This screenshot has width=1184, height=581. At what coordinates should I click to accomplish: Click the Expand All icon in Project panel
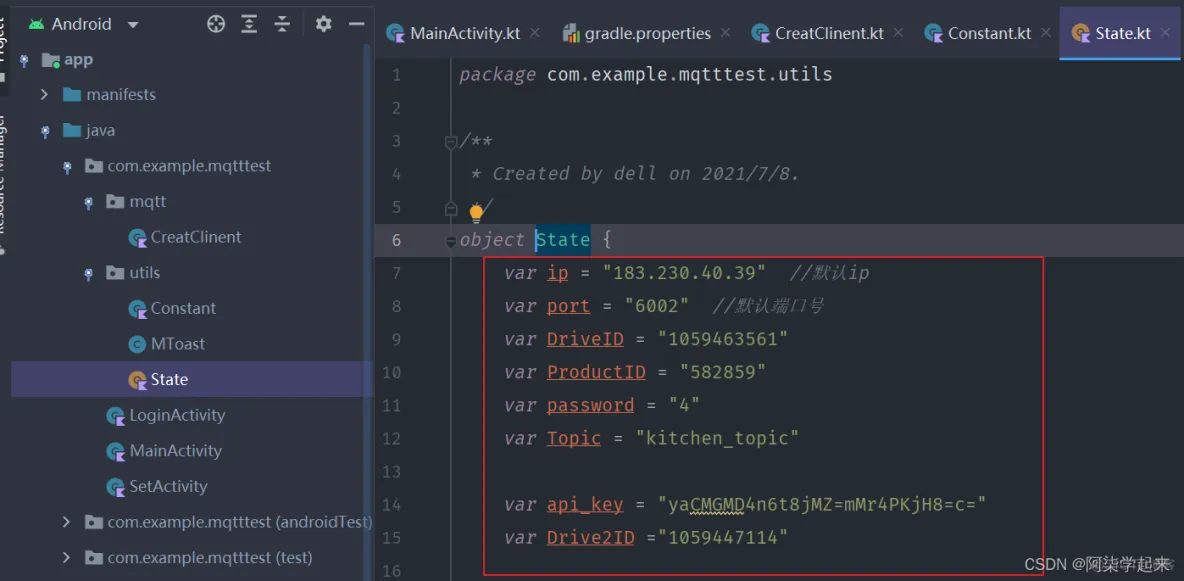pos(249,24)
